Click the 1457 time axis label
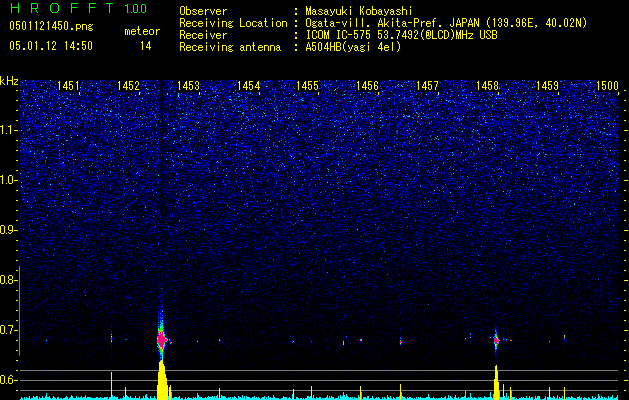Screen dimensions: 629x400 428,86
